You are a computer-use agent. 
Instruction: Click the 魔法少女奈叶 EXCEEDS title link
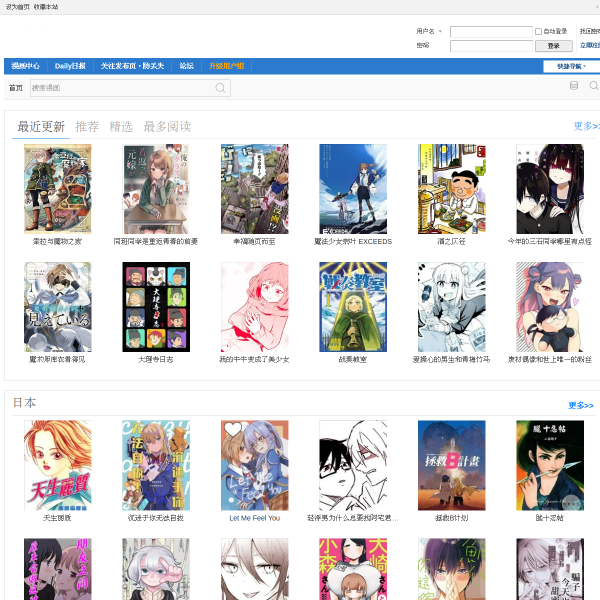[x=353, y=241]
